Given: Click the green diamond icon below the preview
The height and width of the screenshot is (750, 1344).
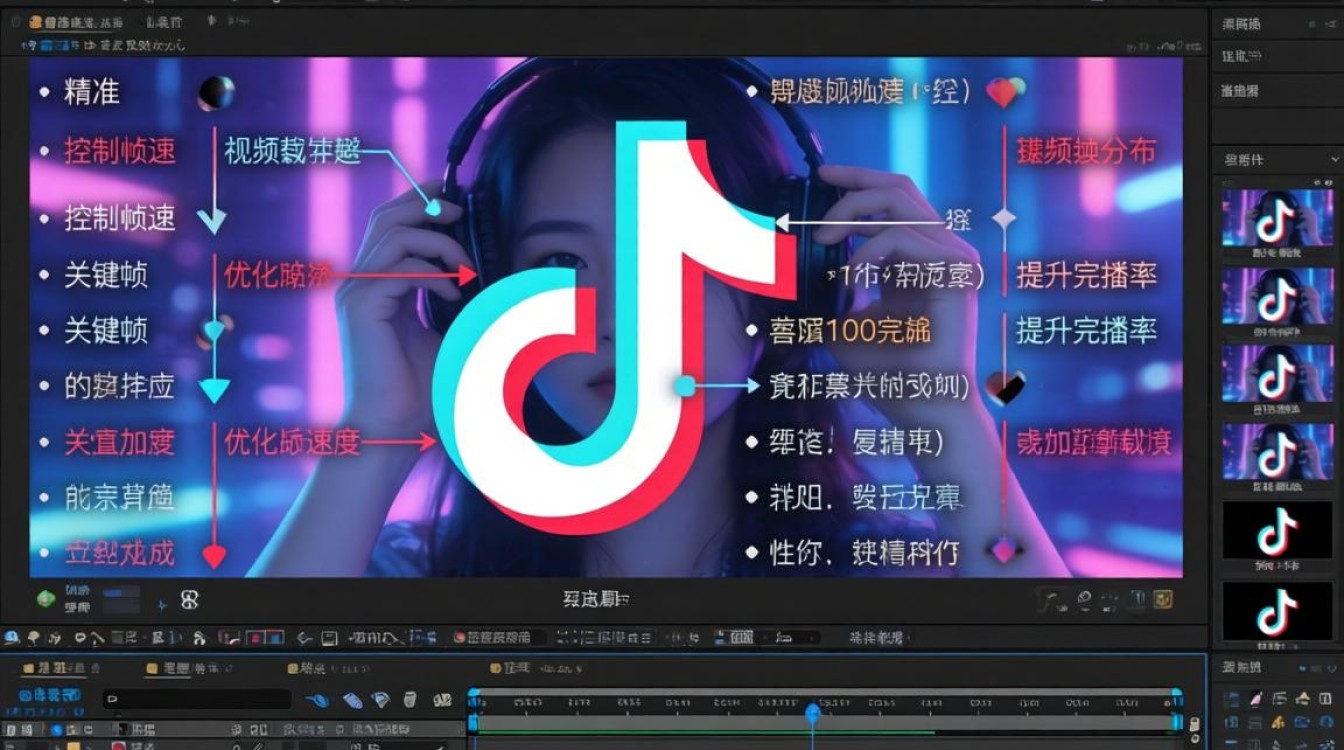Looking at the screenshot, I should click(x=45, y=599).
